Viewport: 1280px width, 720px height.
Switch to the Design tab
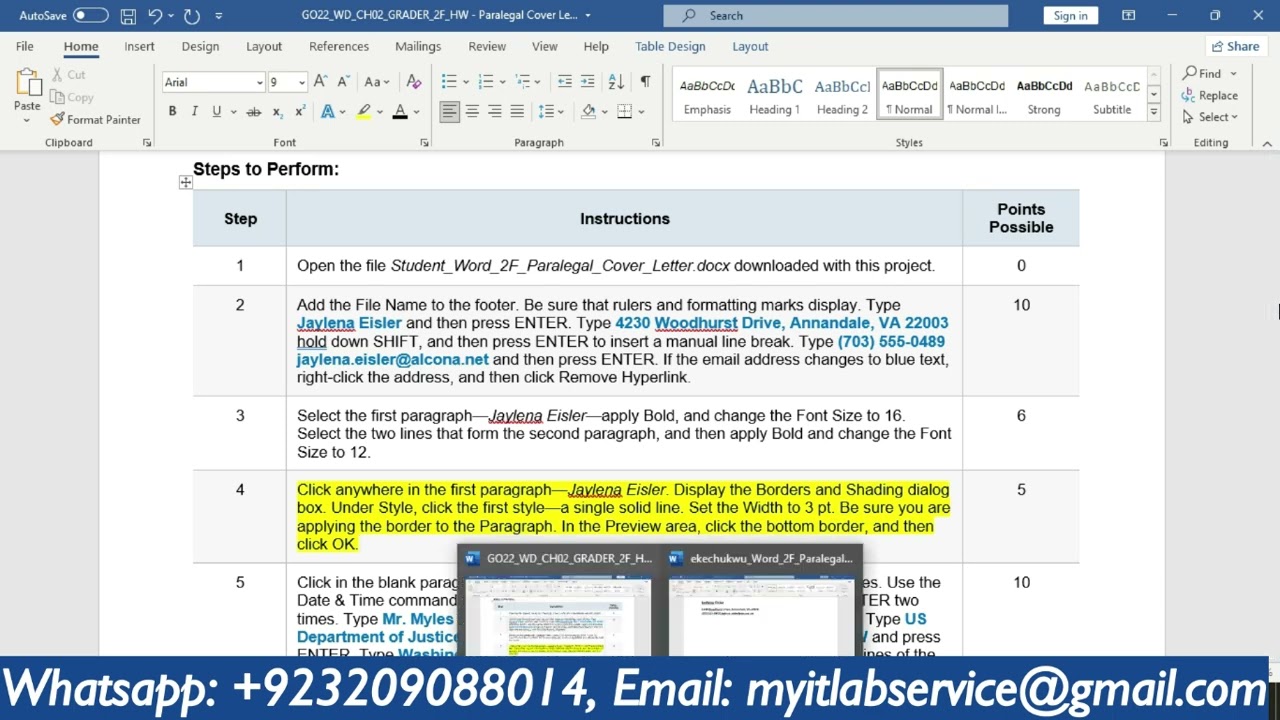200,46
